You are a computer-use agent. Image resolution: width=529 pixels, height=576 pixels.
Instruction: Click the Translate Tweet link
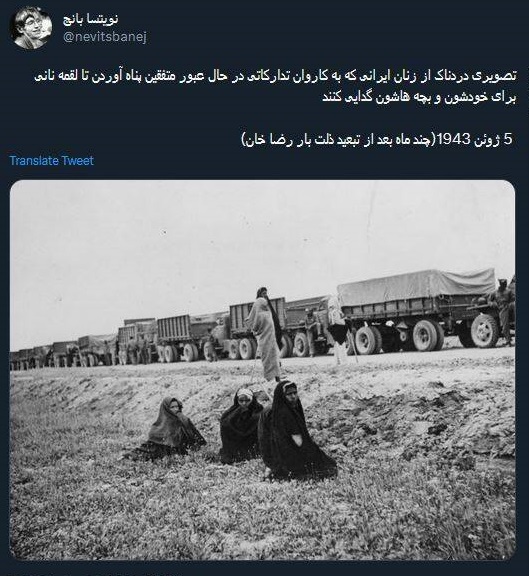[51, 161]
